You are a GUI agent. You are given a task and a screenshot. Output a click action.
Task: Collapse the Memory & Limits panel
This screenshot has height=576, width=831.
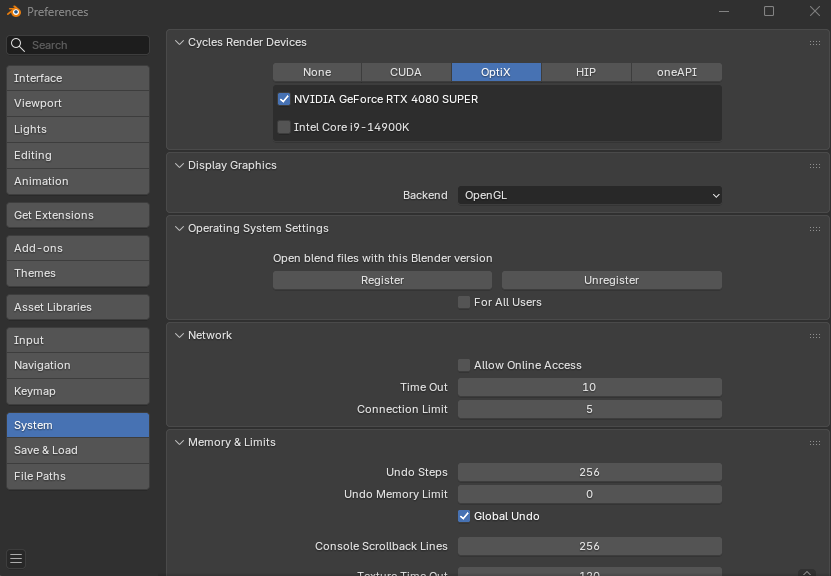[x=180, y=442]
